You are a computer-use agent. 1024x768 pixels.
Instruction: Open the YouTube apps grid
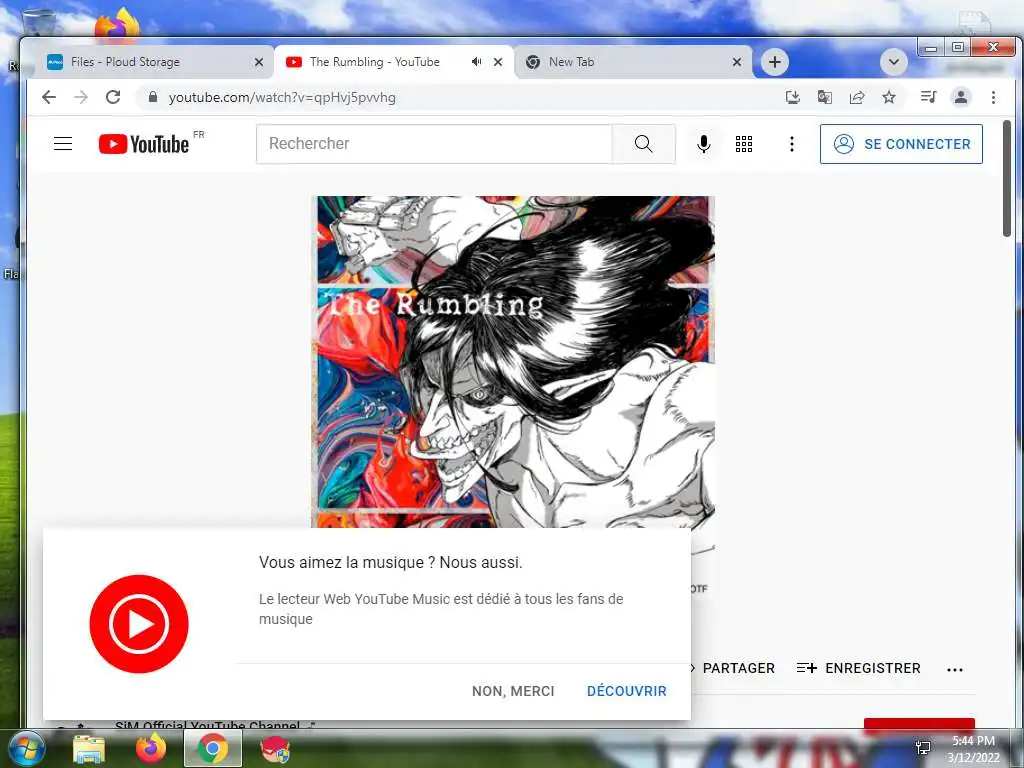tap(744, 144)
